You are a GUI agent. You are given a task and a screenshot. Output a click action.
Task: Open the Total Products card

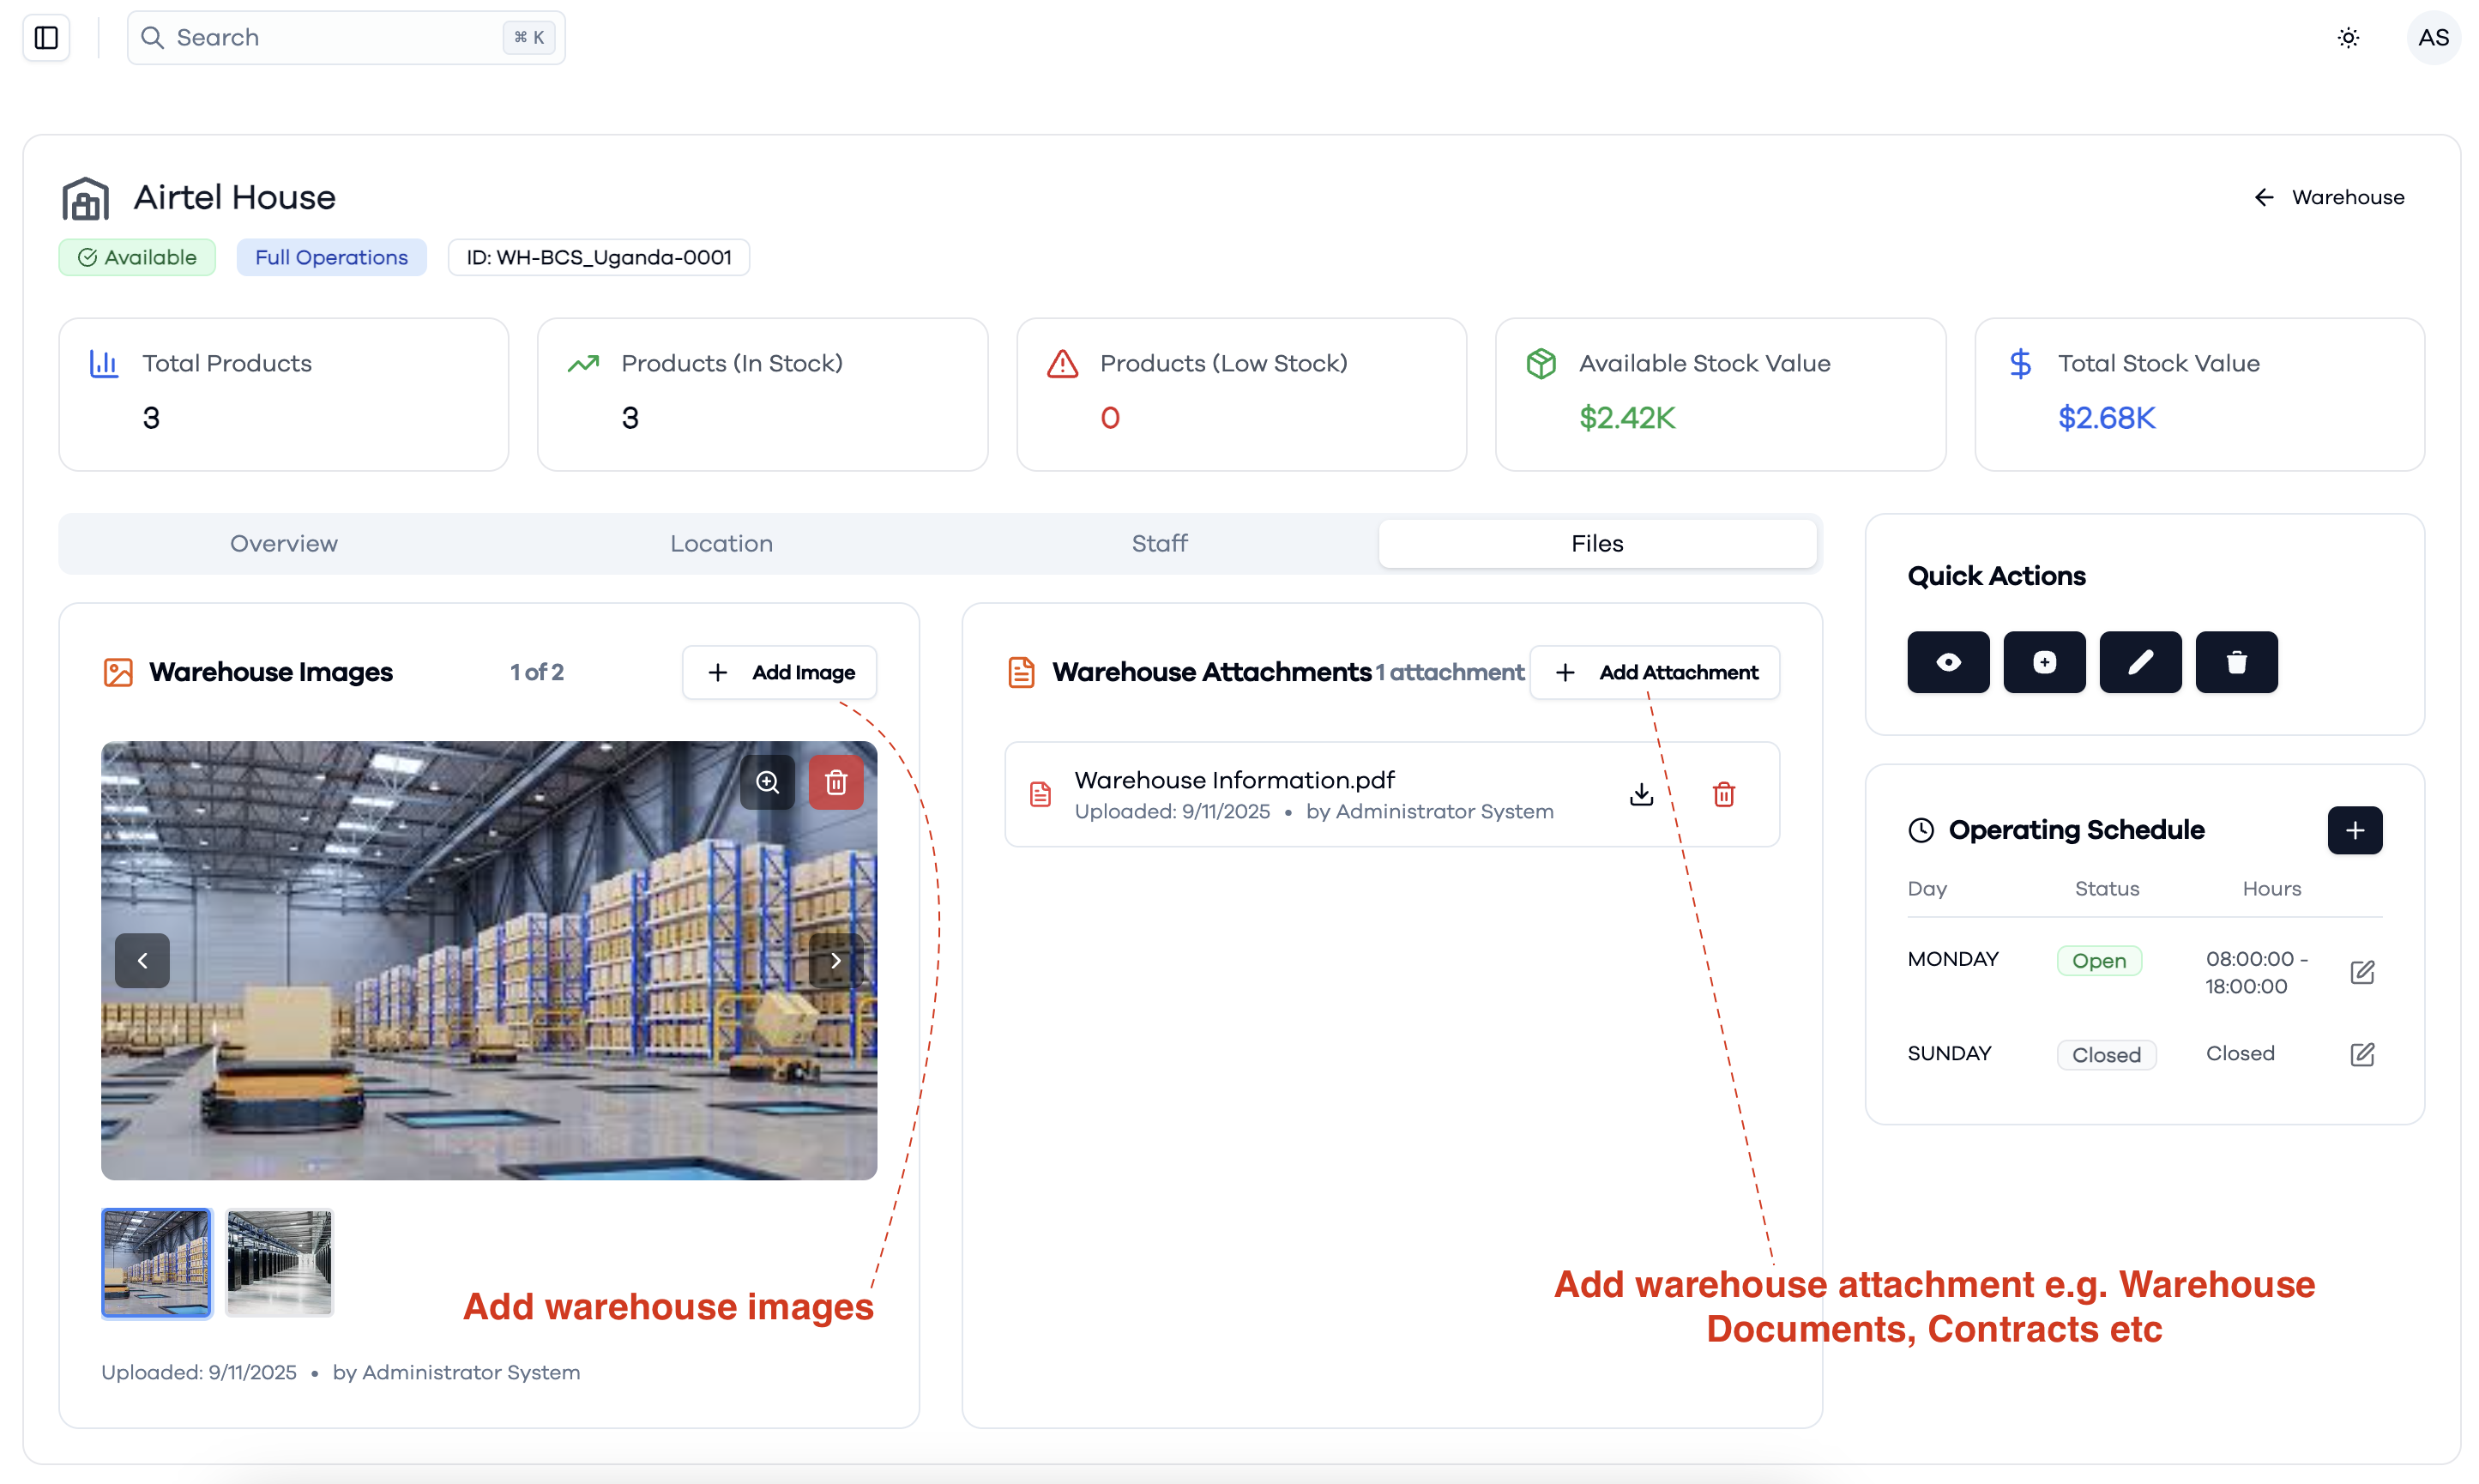click(283, 394)
